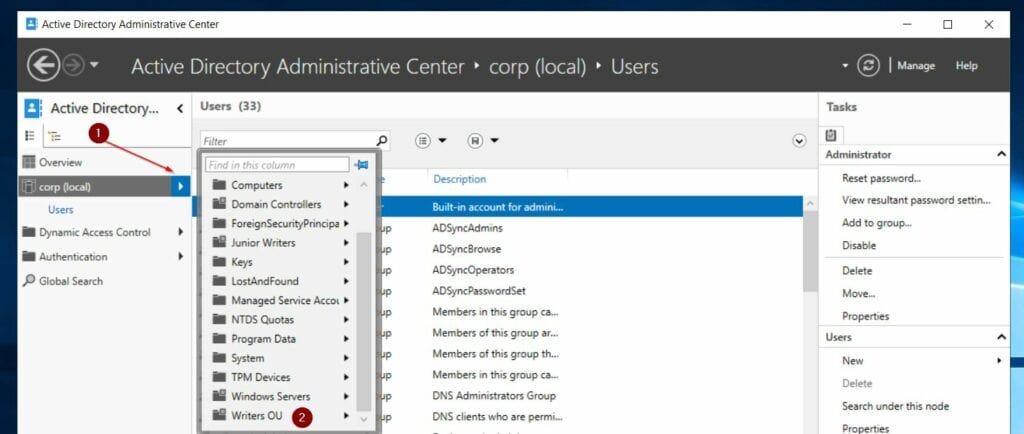The image size is (1024, 434).
Task: Click the refresh icon in header
Action: point(868,65)
